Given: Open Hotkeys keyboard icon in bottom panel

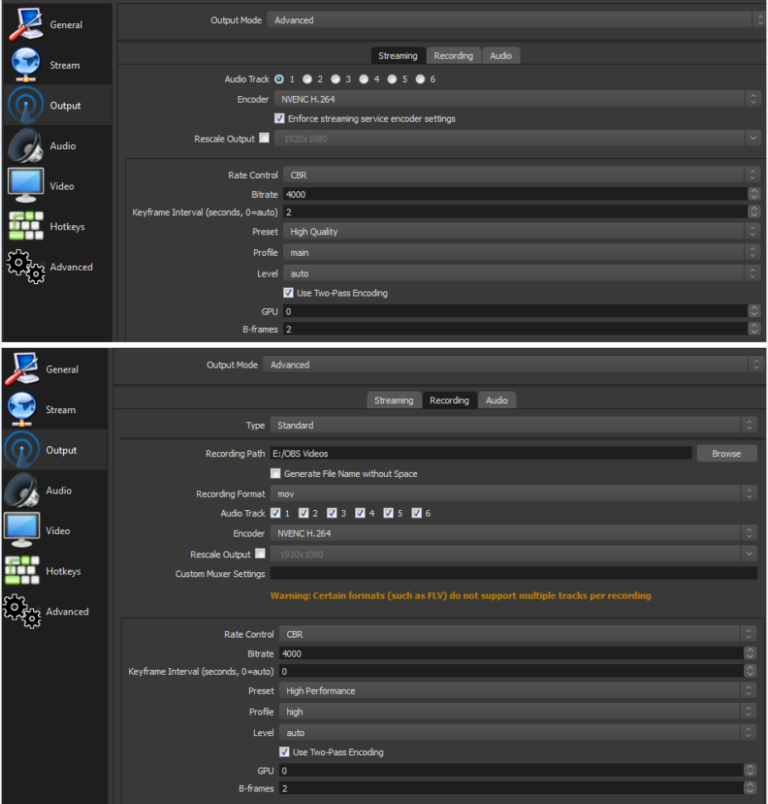Looking at the screenshot, I should tap(22, 571).
